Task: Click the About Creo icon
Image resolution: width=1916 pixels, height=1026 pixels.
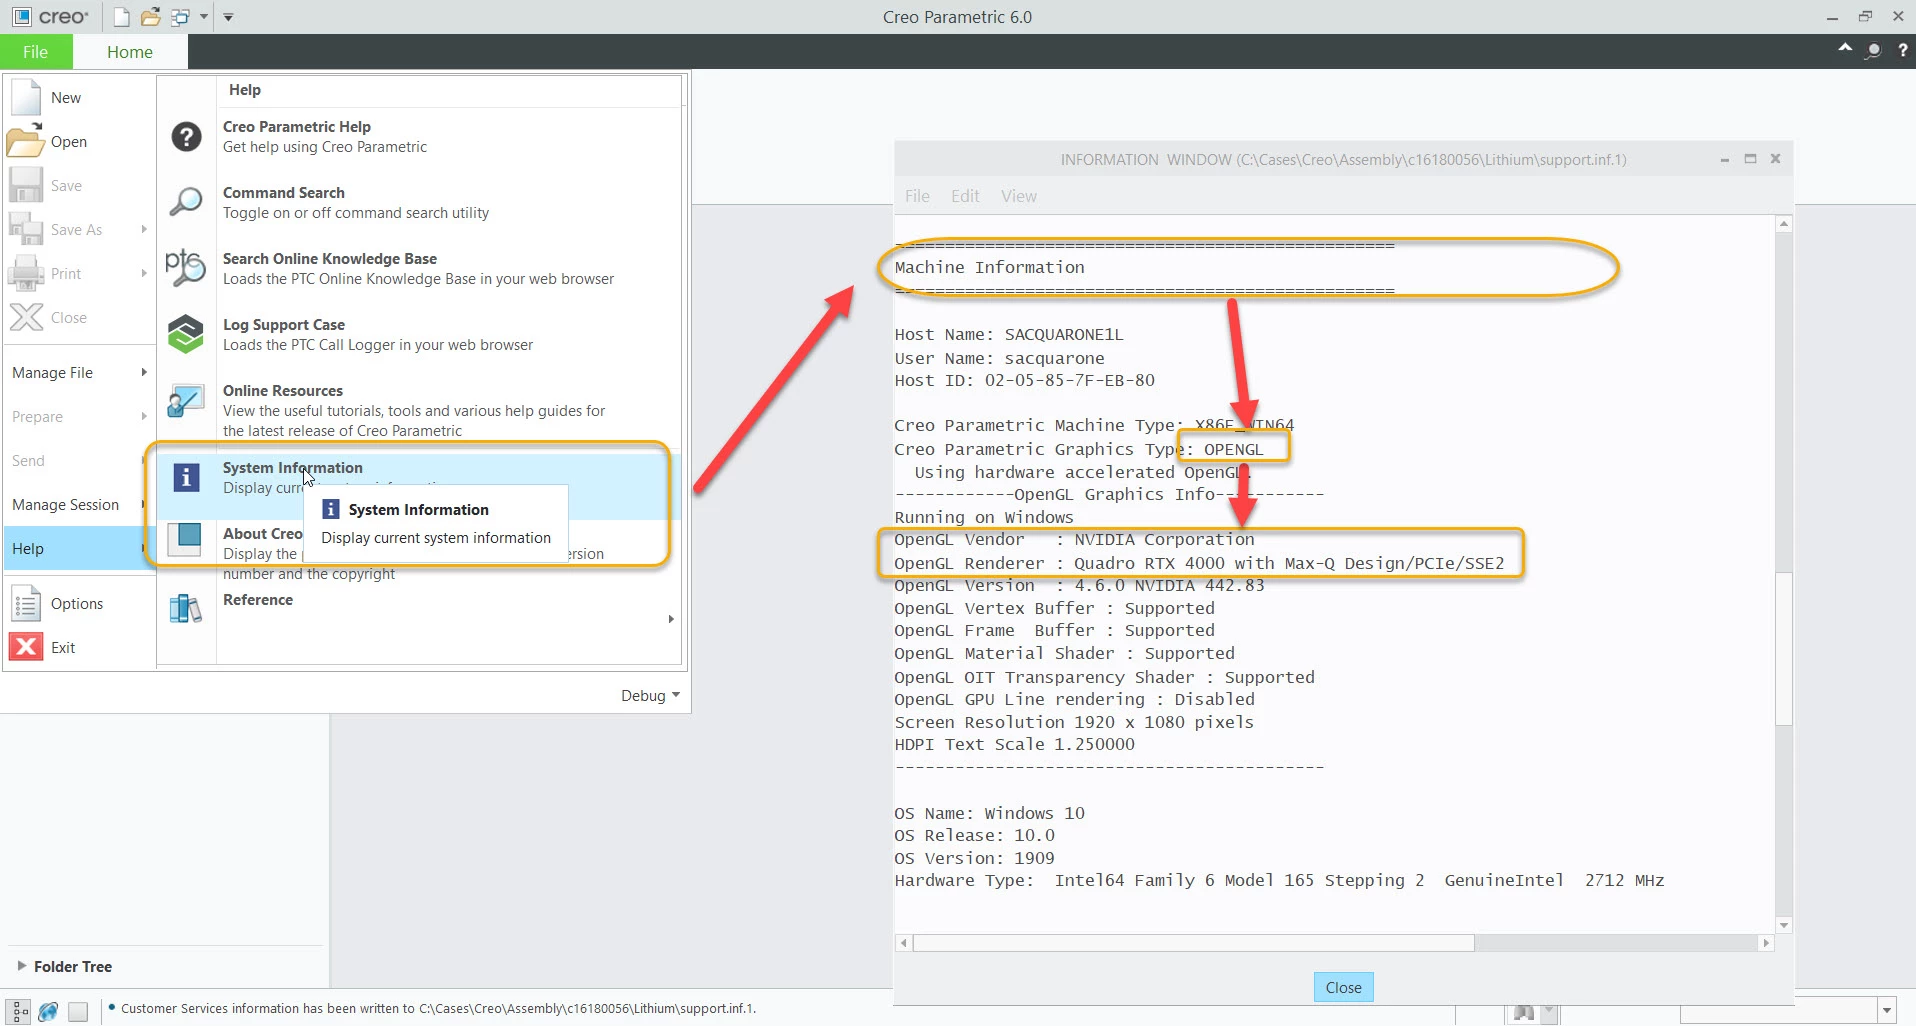Action: point(185,539)
